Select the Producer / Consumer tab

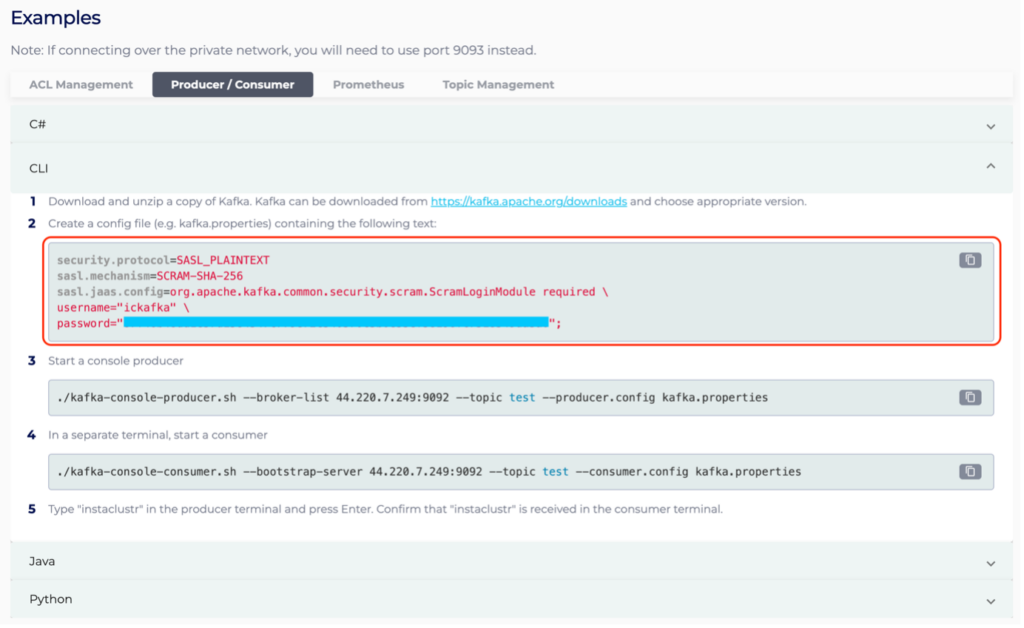tap(232, 85)
